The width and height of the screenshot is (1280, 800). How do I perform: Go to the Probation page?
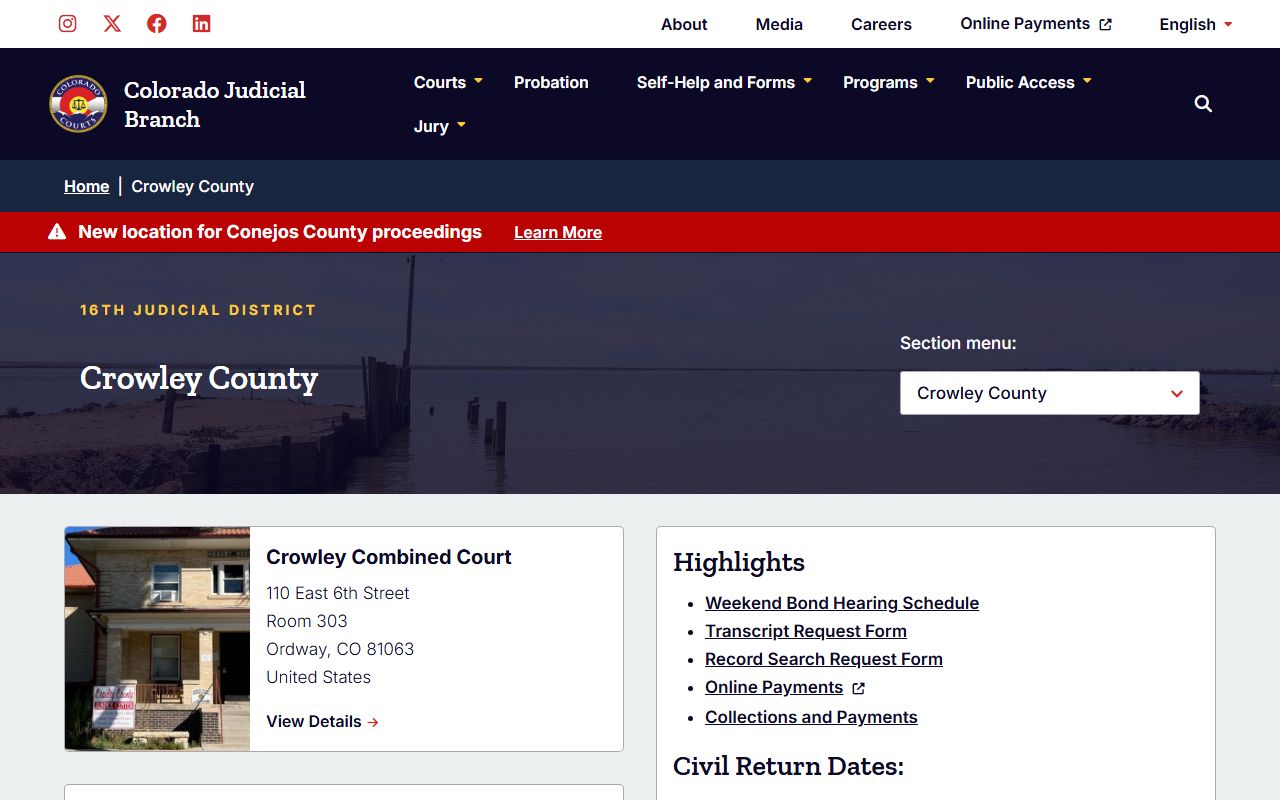[x=551, y=82]
